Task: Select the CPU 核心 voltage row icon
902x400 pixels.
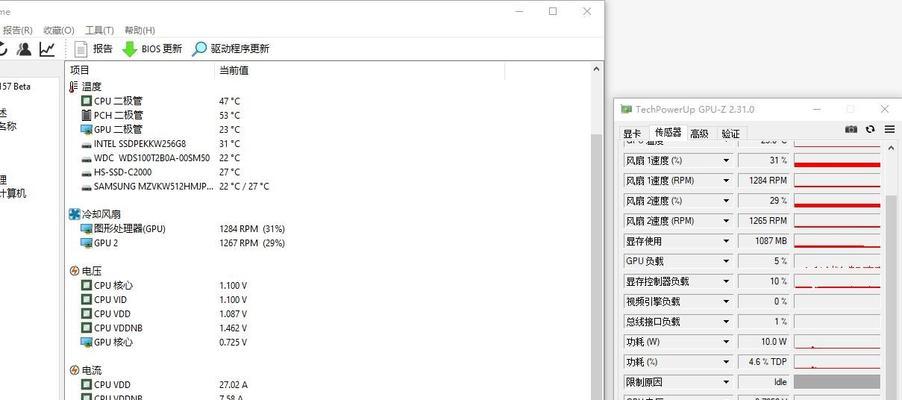Action: tap(86, 285)
